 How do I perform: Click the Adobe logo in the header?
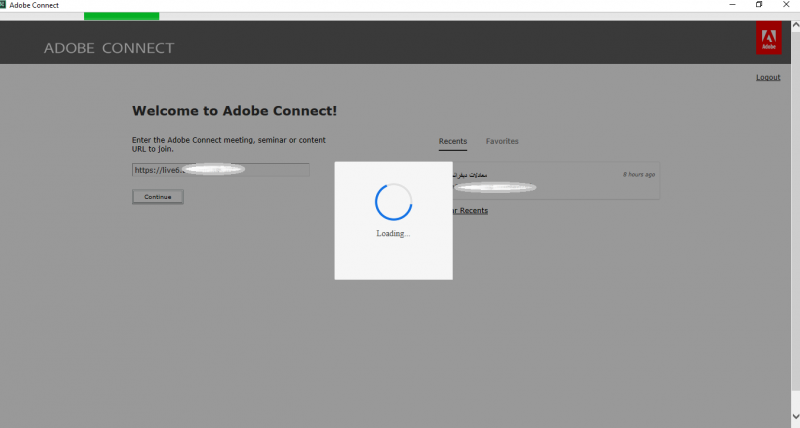tap(768, 38)
